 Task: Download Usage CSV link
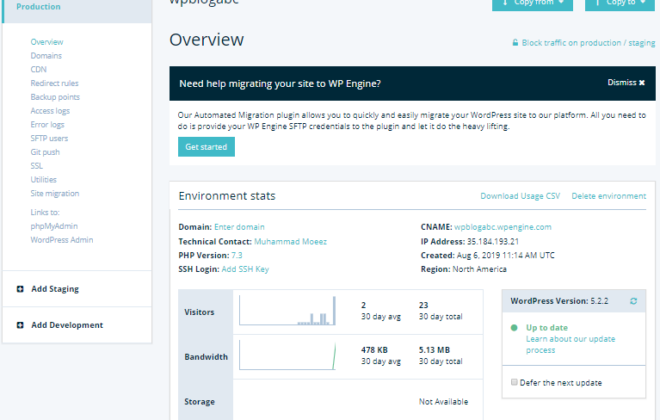(x=520, y=196)
